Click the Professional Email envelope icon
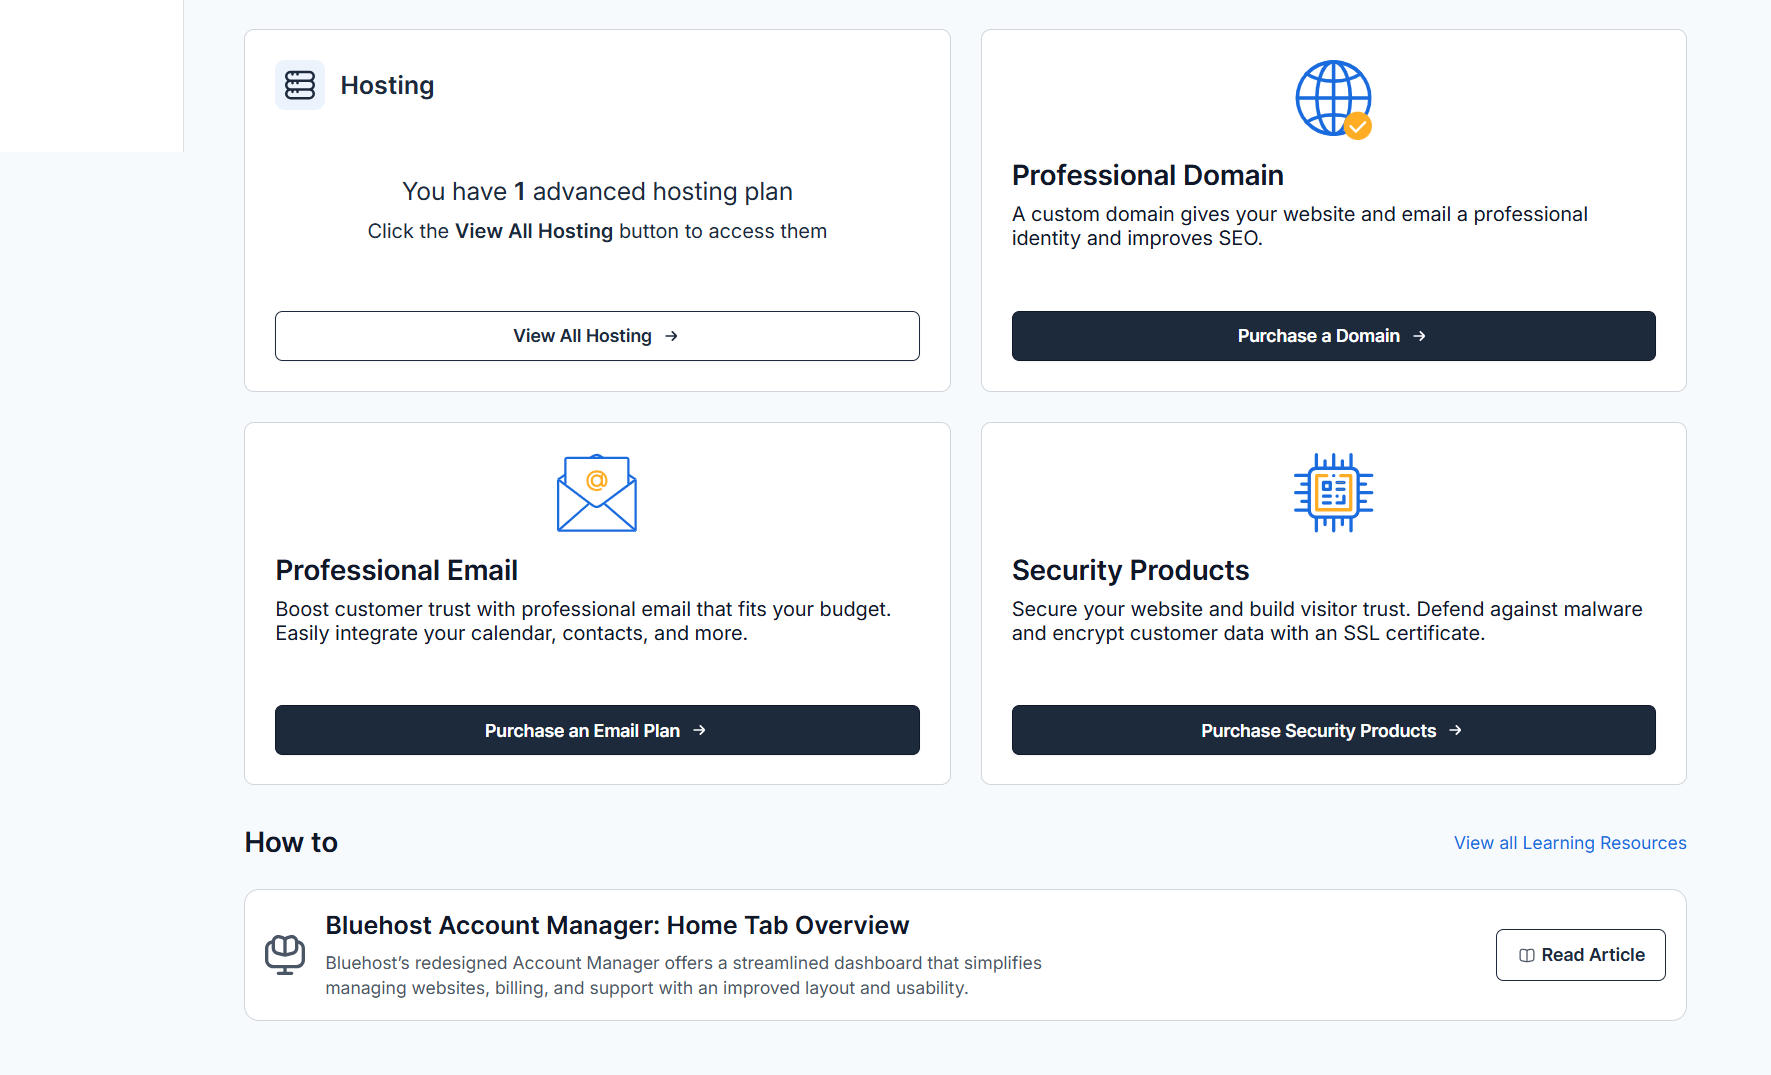The image size is (1771, 1075). 597,493
